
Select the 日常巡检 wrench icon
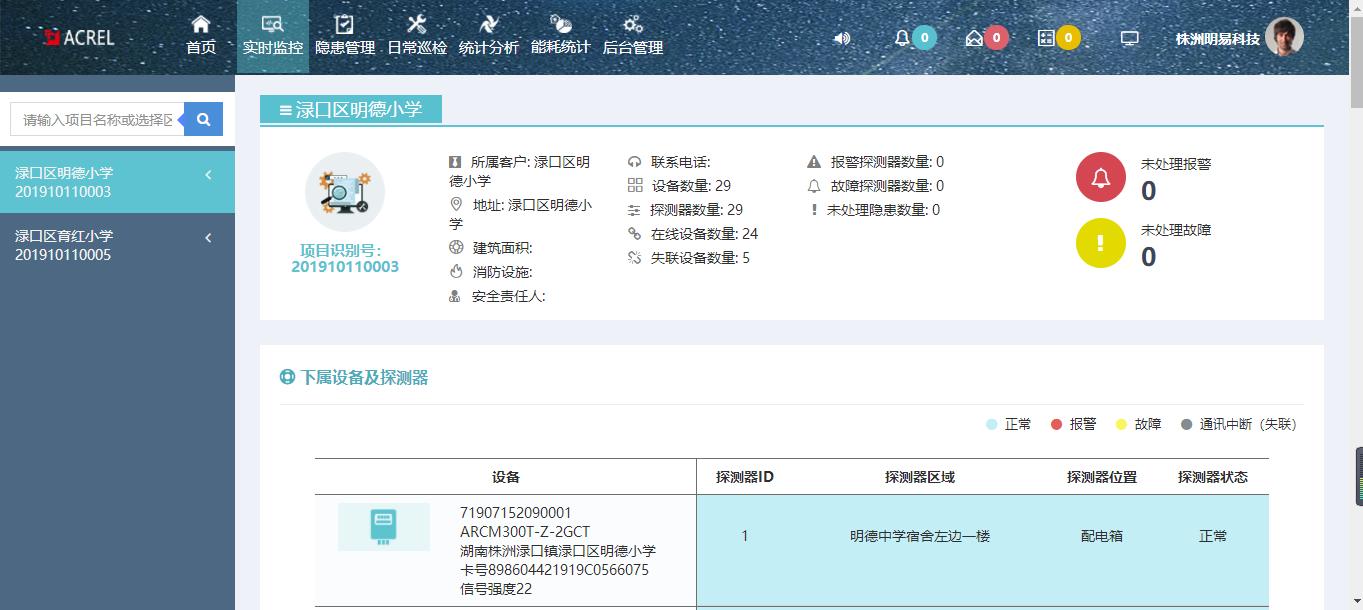click(417, 24)
